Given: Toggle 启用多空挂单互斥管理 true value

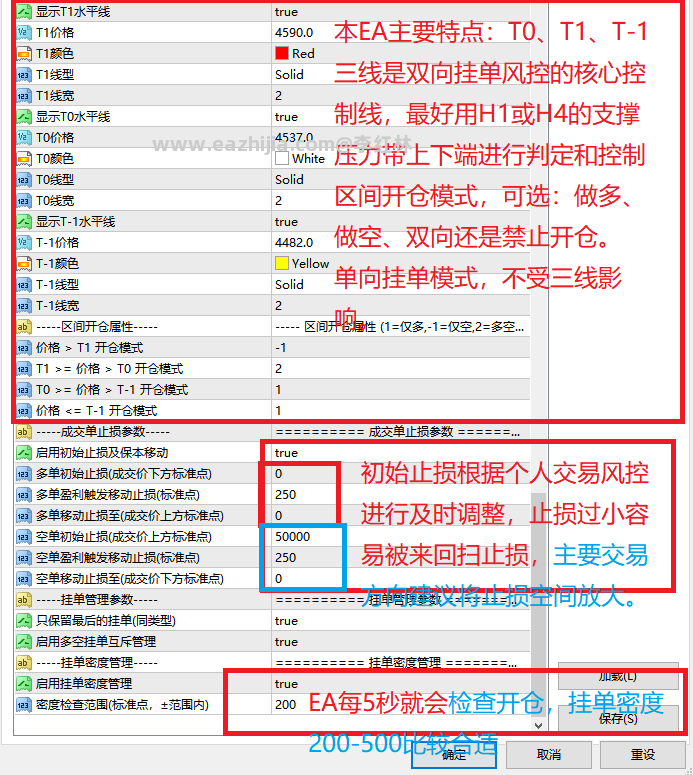Looking at the screenshot, I should pyautogui.click(x=286, y=642).
